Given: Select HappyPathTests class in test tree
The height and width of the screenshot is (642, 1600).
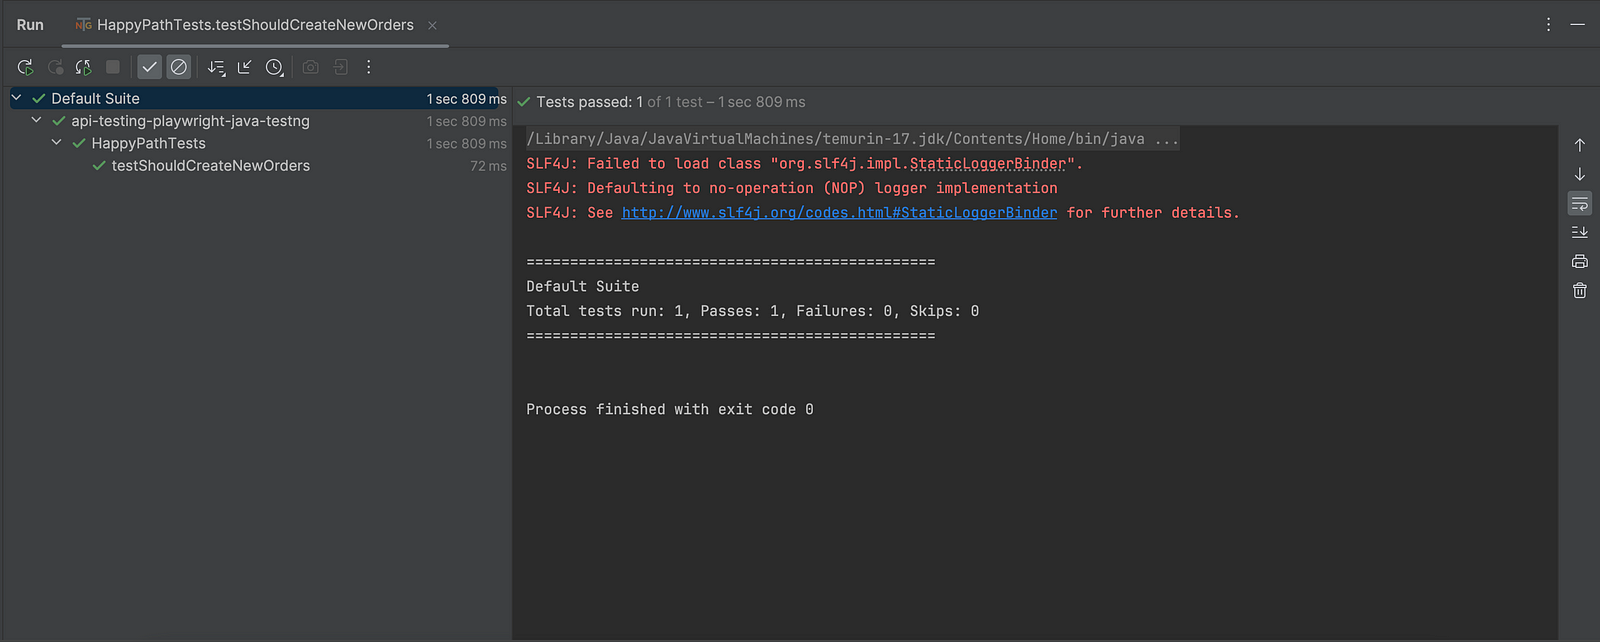Looking at the screenshot, I should [148, 143].
